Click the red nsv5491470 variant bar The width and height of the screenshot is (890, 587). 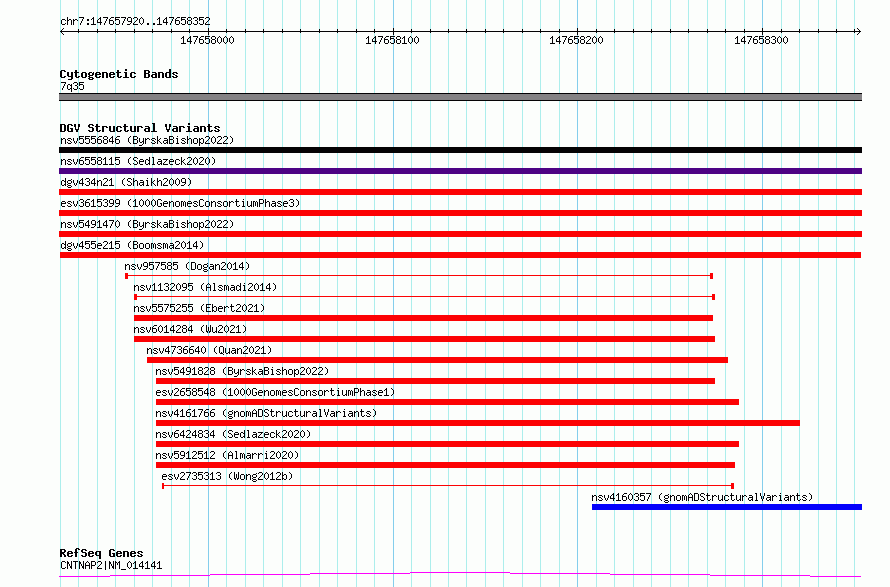click(460, 234)
